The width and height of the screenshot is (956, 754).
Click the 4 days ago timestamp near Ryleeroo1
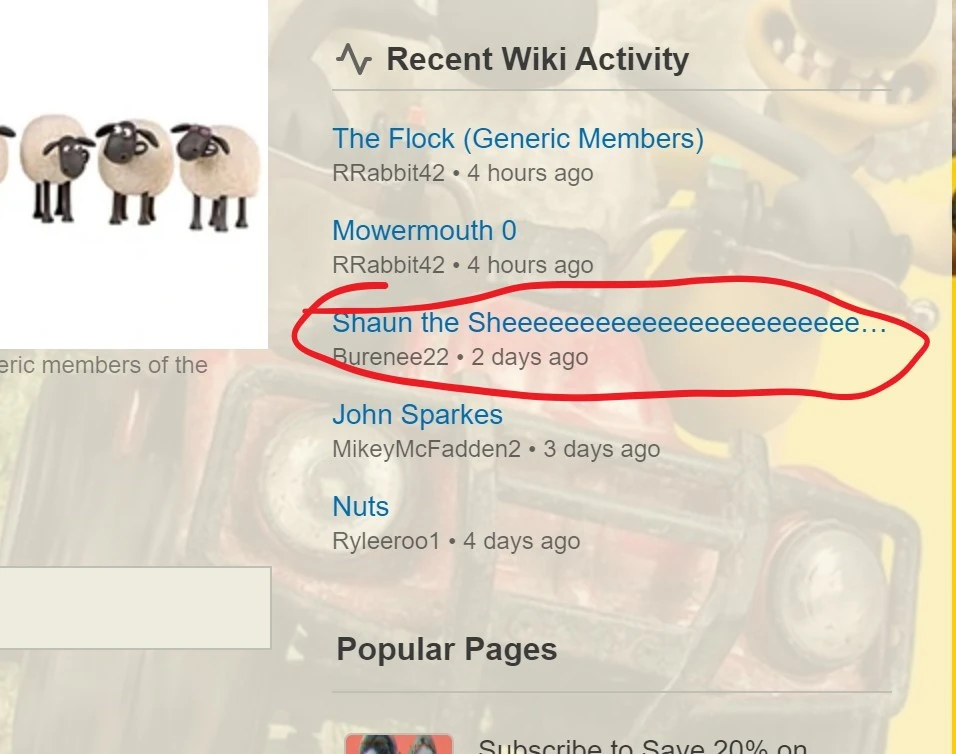[x=521, y=541]
